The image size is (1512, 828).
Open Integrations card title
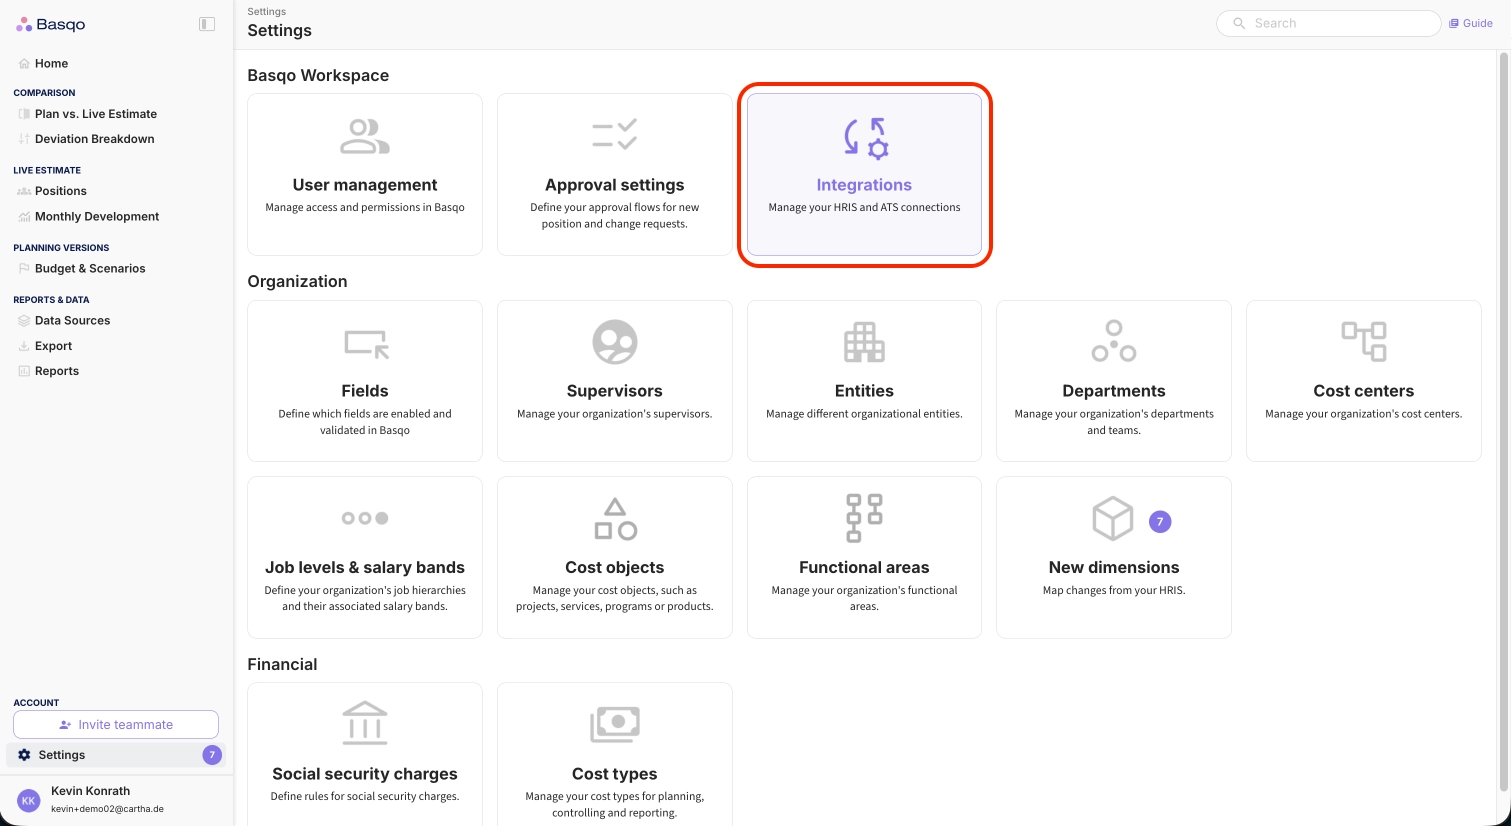[864, 185]
